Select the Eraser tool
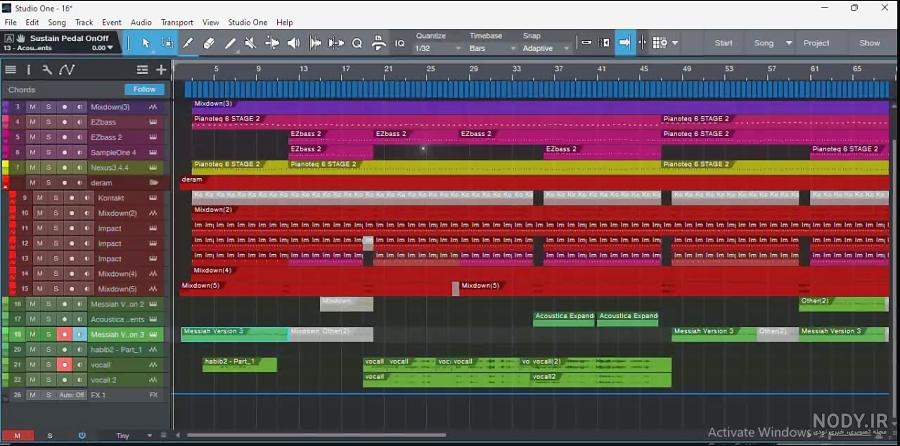Image resolution: width=900 pixels, height=446 pixels. pos(209,43)
